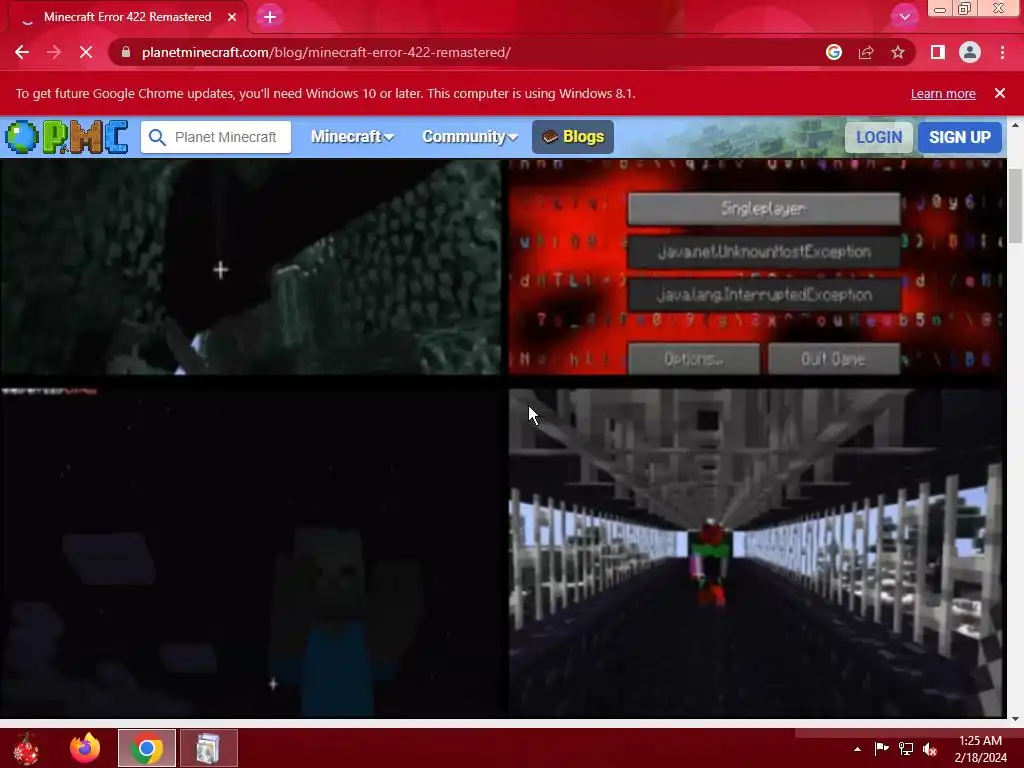1024x768 pixels.
Task: Click the SIGN UP button
Action: [959, 137]
